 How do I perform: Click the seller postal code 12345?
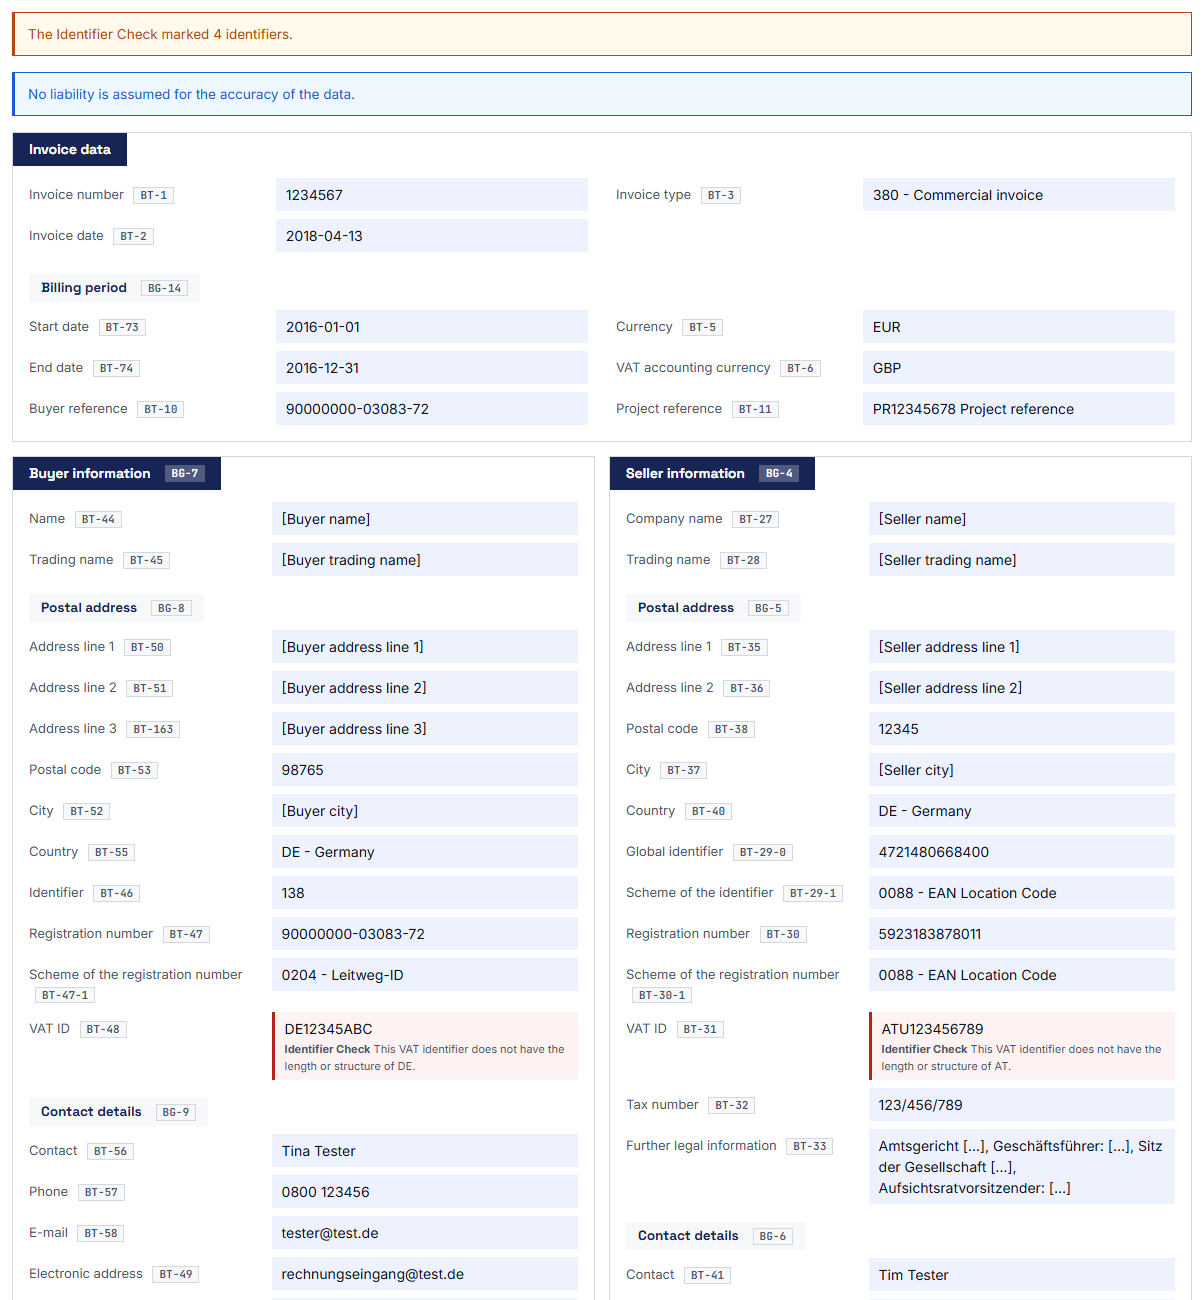[x=1021, y=729]
